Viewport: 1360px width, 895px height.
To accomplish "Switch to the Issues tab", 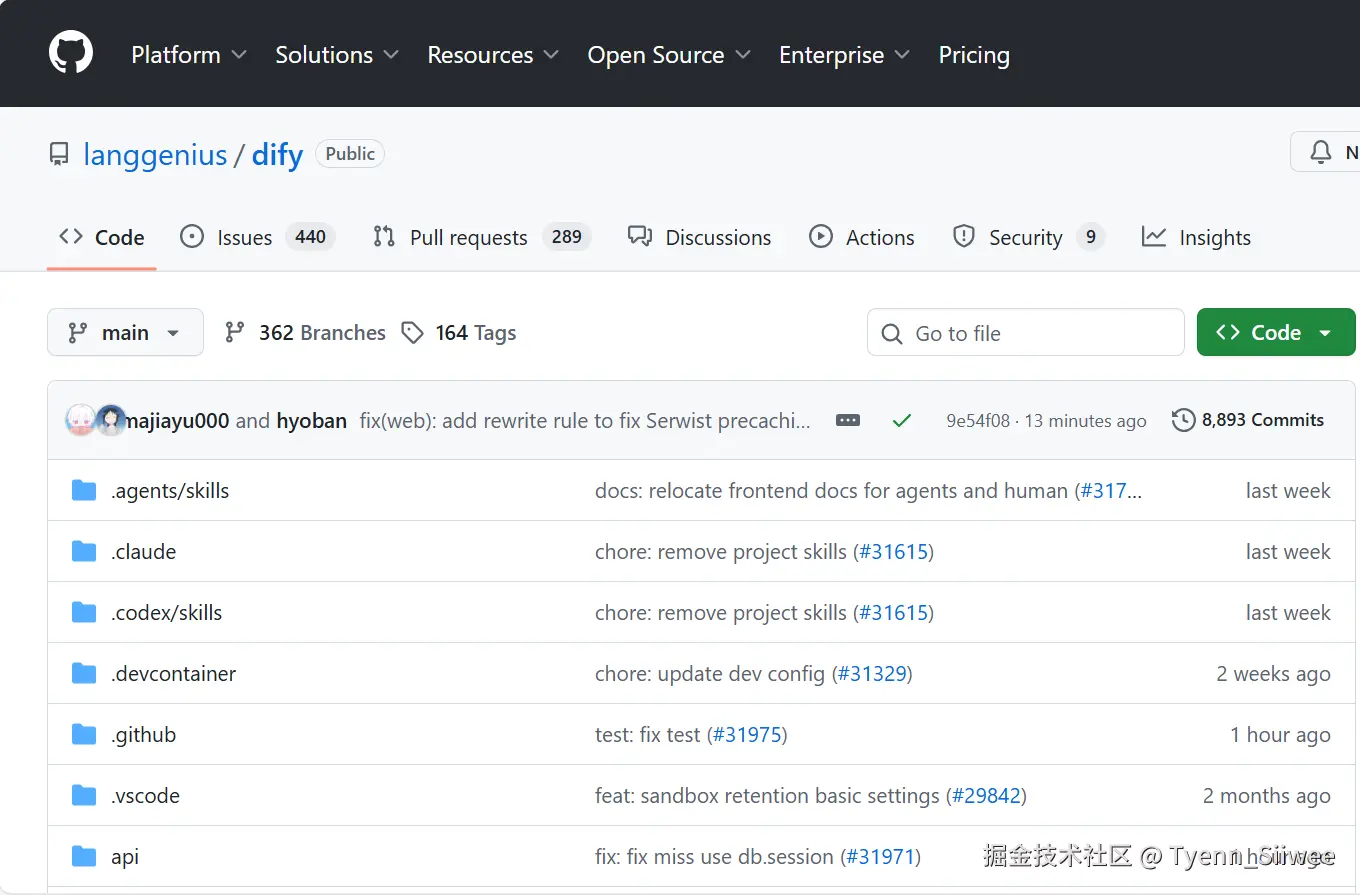I will (x=257, y=237).
